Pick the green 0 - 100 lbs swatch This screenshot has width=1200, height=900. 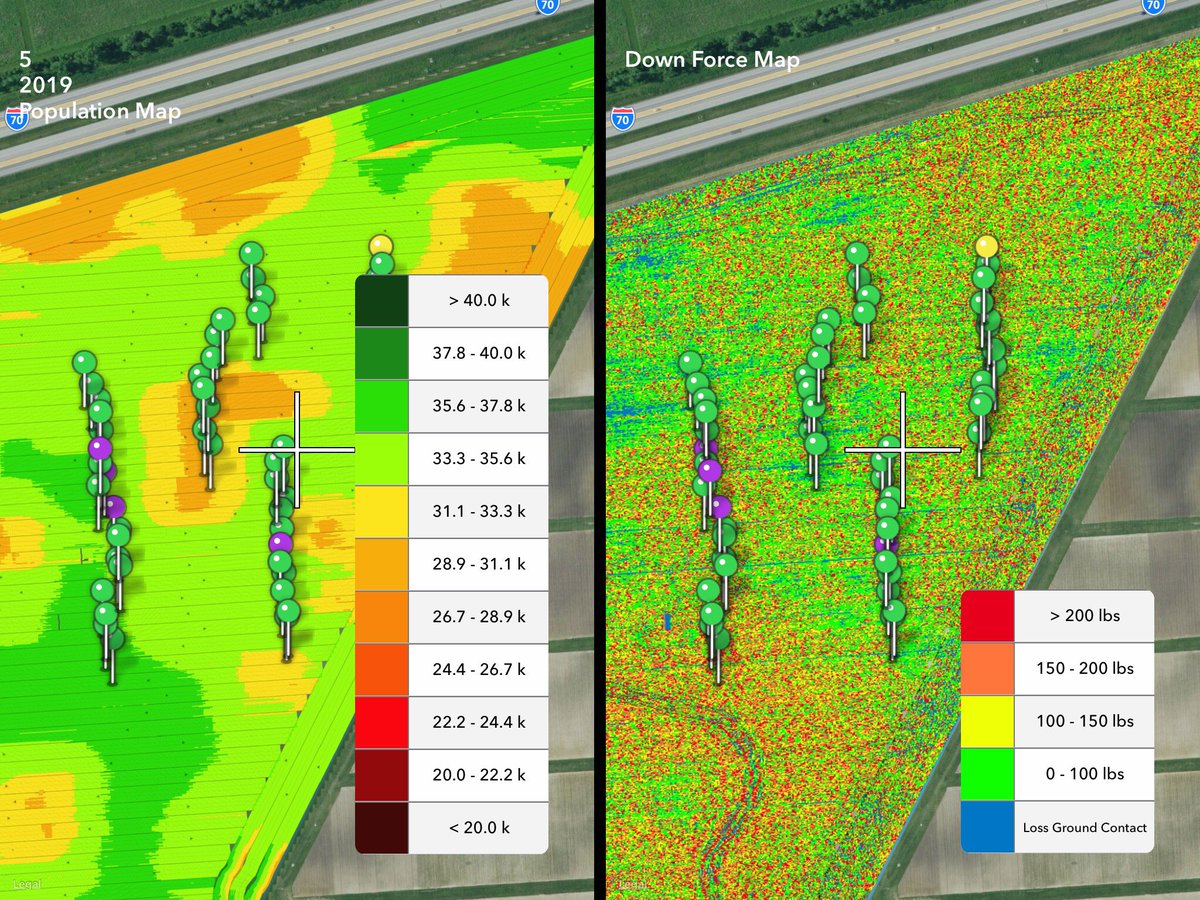click(988, 774)
